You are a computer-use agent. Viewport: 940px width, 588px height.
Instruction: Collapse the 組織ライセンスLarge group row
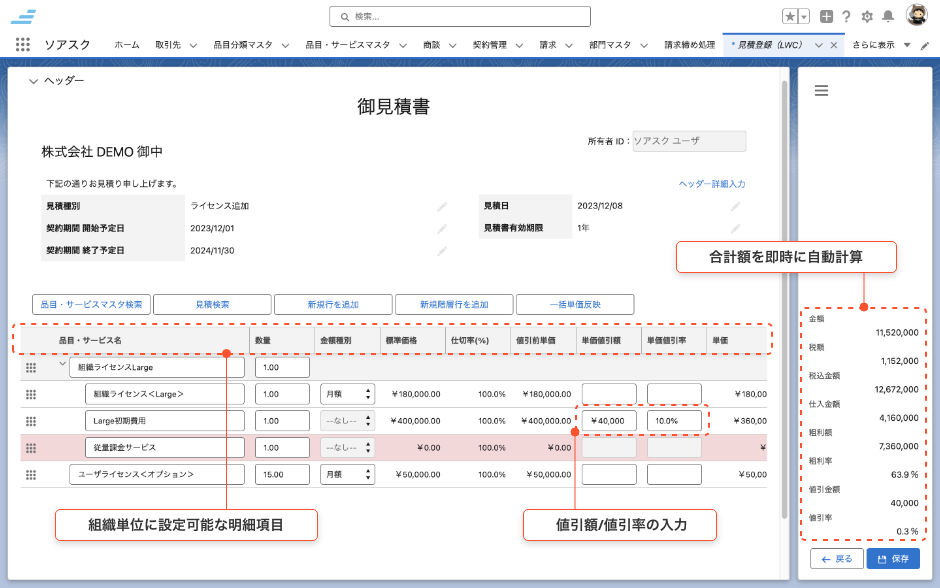[61, 366]
